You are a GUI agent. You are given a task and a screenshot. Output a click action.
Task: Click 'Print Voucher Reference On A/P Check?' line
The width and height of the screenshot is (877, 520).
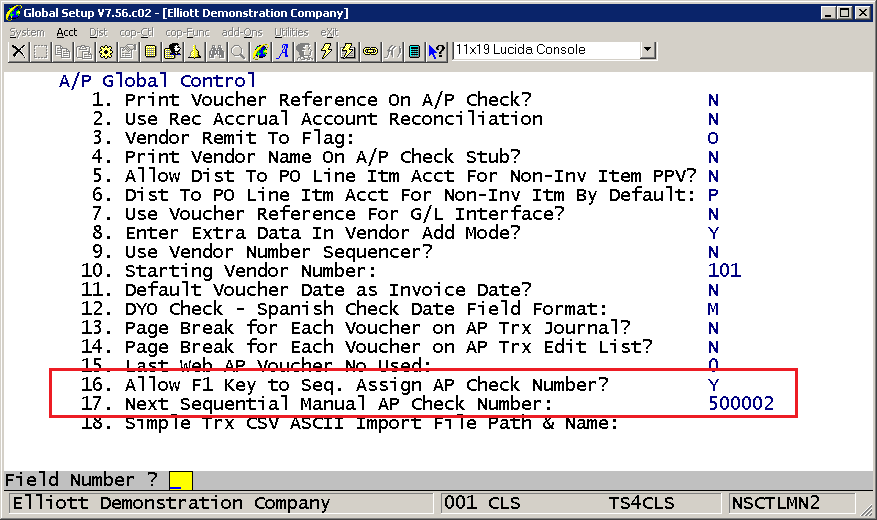click(x=328, y=100)
